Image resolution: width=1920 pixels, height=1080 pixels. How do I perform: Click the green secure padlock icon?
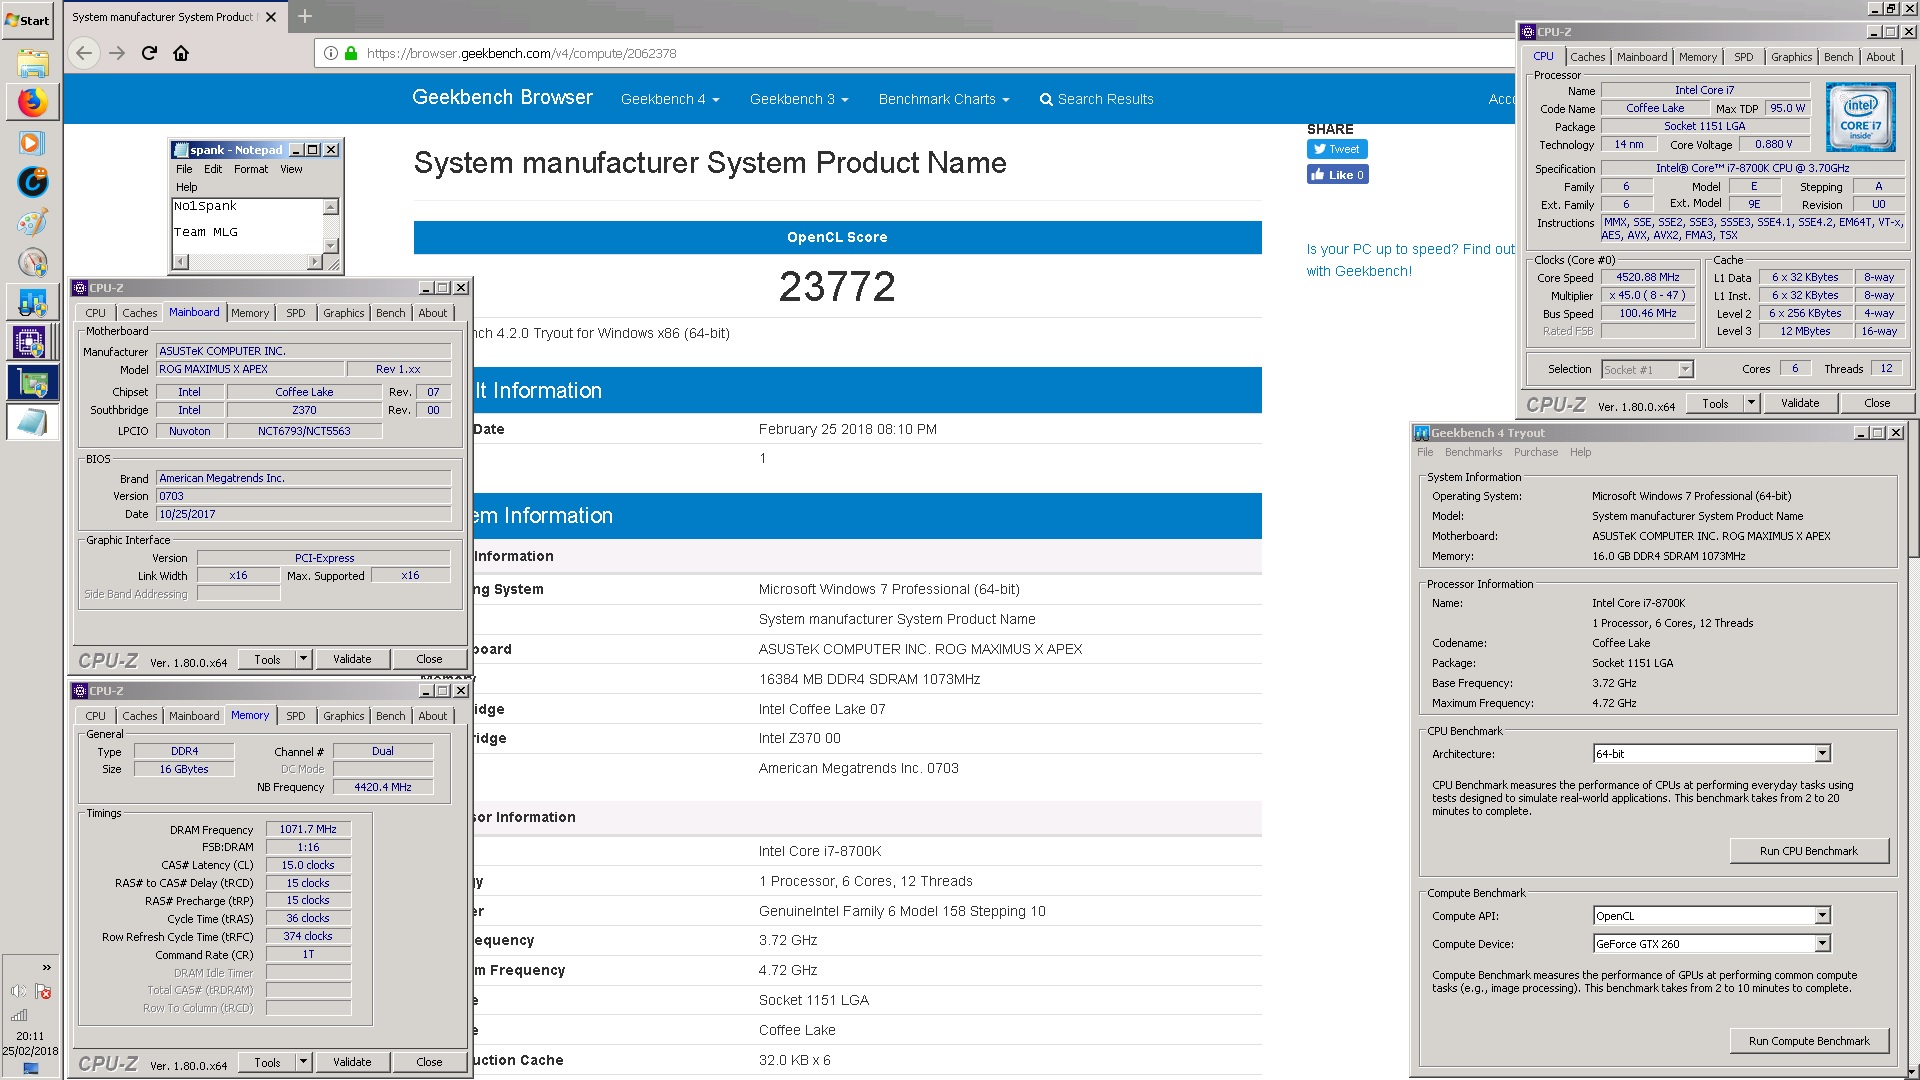tap(351, 53)
